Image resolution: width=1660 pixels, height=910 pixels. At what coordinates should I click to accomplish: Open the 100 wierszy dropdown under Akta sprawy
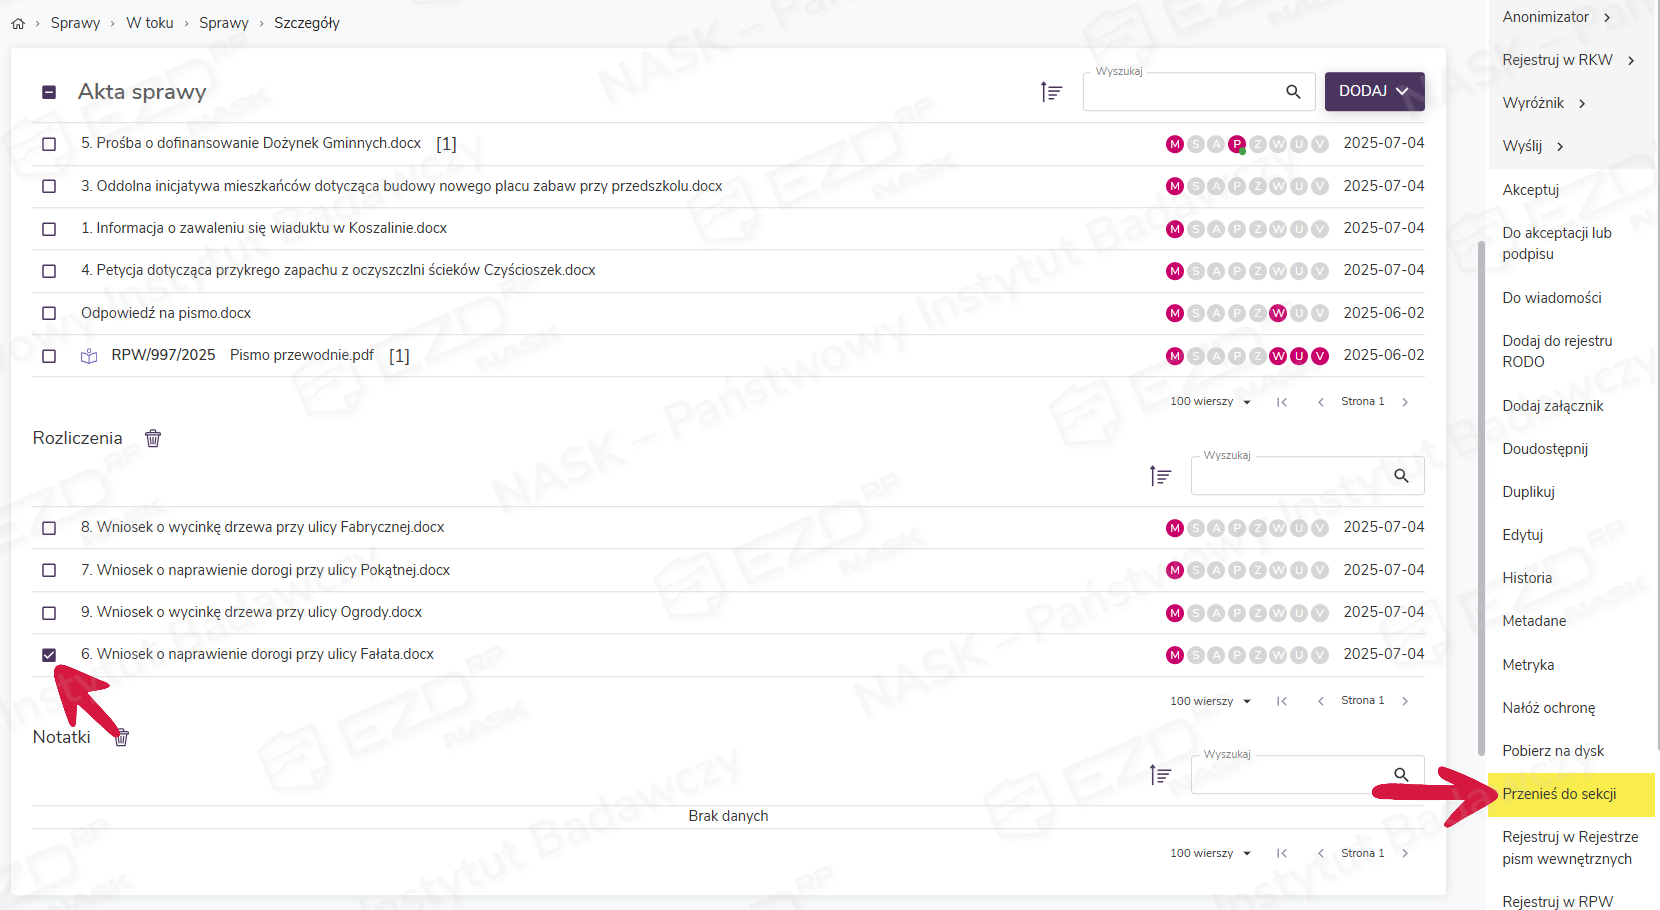[x=1211, y=402]
